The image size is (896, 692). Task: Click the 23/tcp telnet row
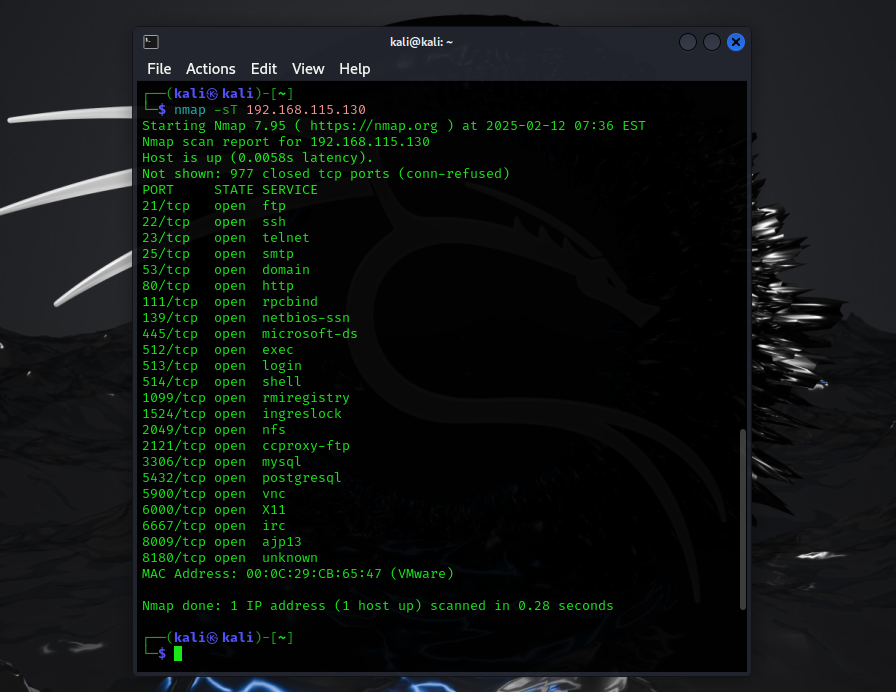point(226,238)
